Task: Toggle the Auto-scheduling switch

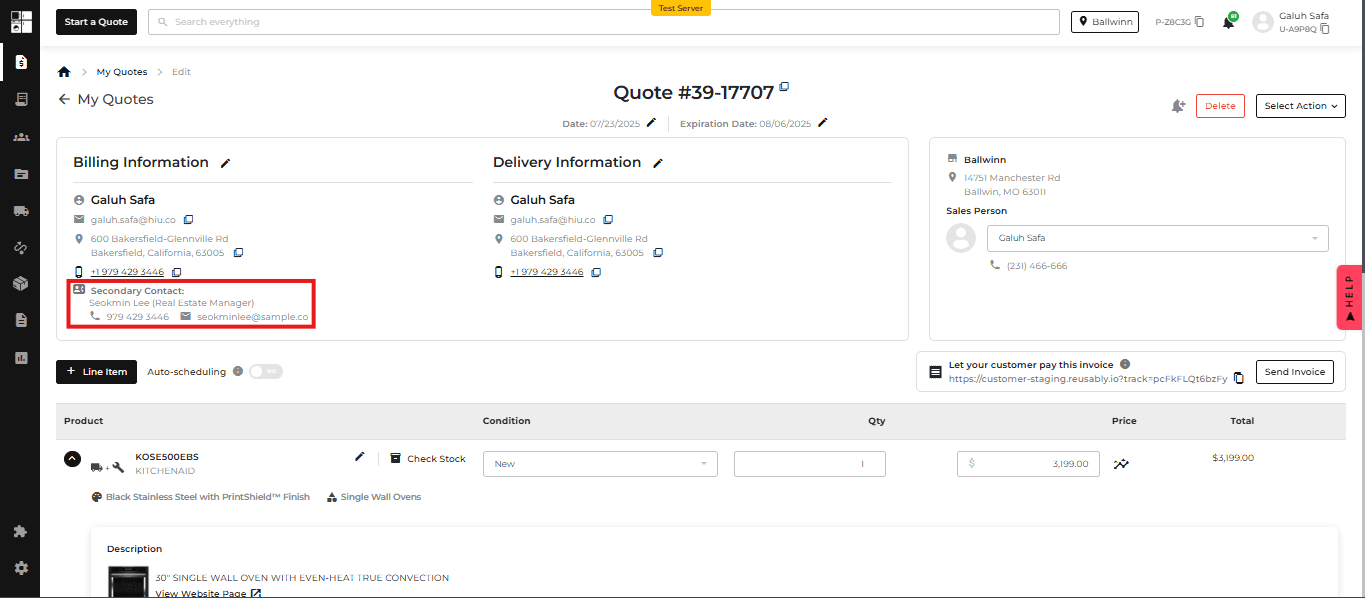Action: pyautogui.click(x=266, y=371)
